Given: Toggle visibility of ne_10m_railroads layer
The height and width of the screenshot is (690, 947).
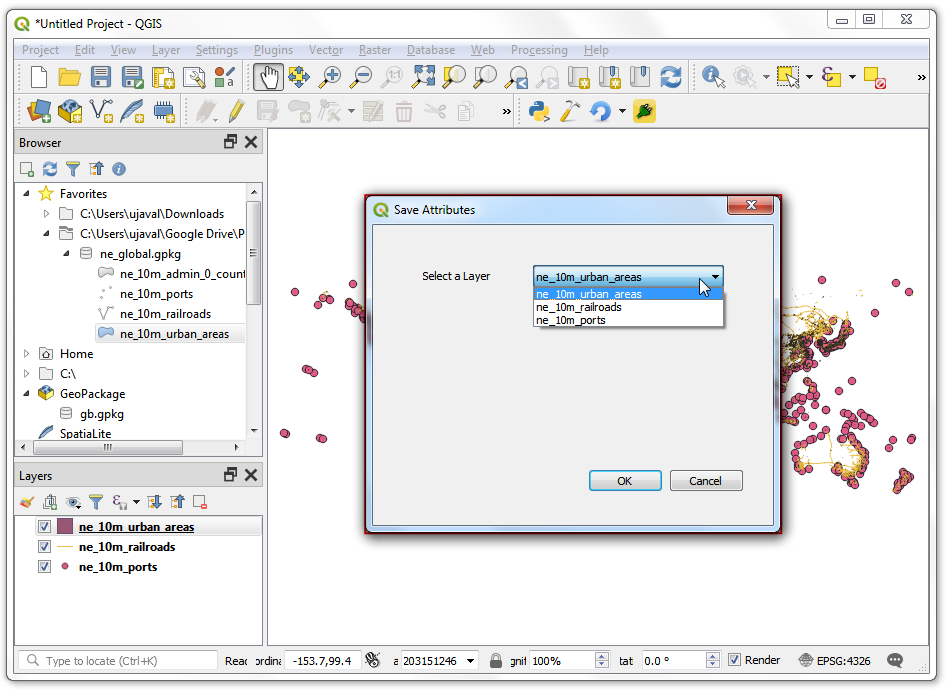Looking at the screenshot, I should (44, 547).
